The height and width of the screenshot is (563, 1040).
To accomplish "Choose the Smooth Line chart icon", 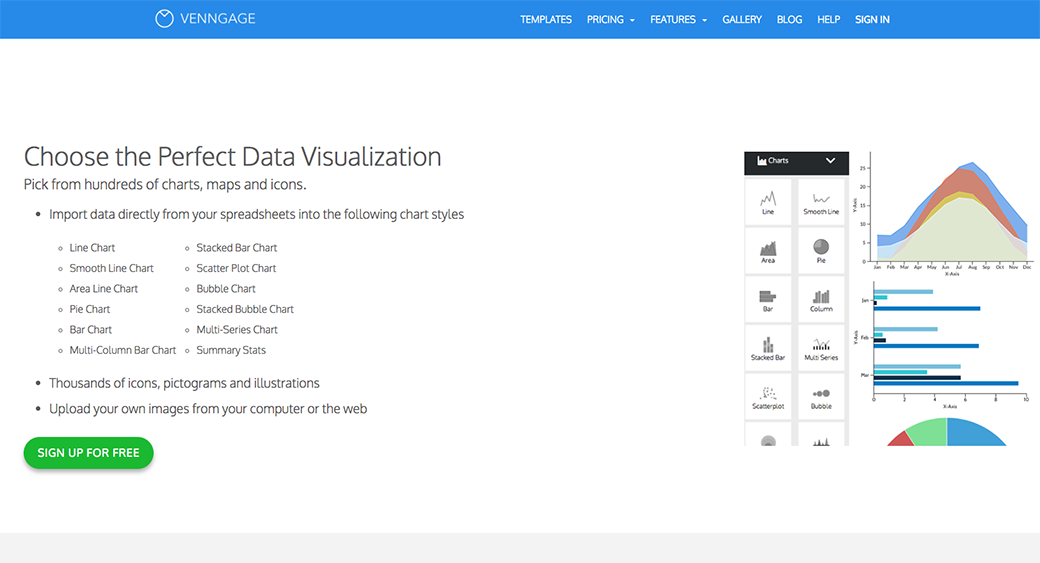I will tap(821, 200).
